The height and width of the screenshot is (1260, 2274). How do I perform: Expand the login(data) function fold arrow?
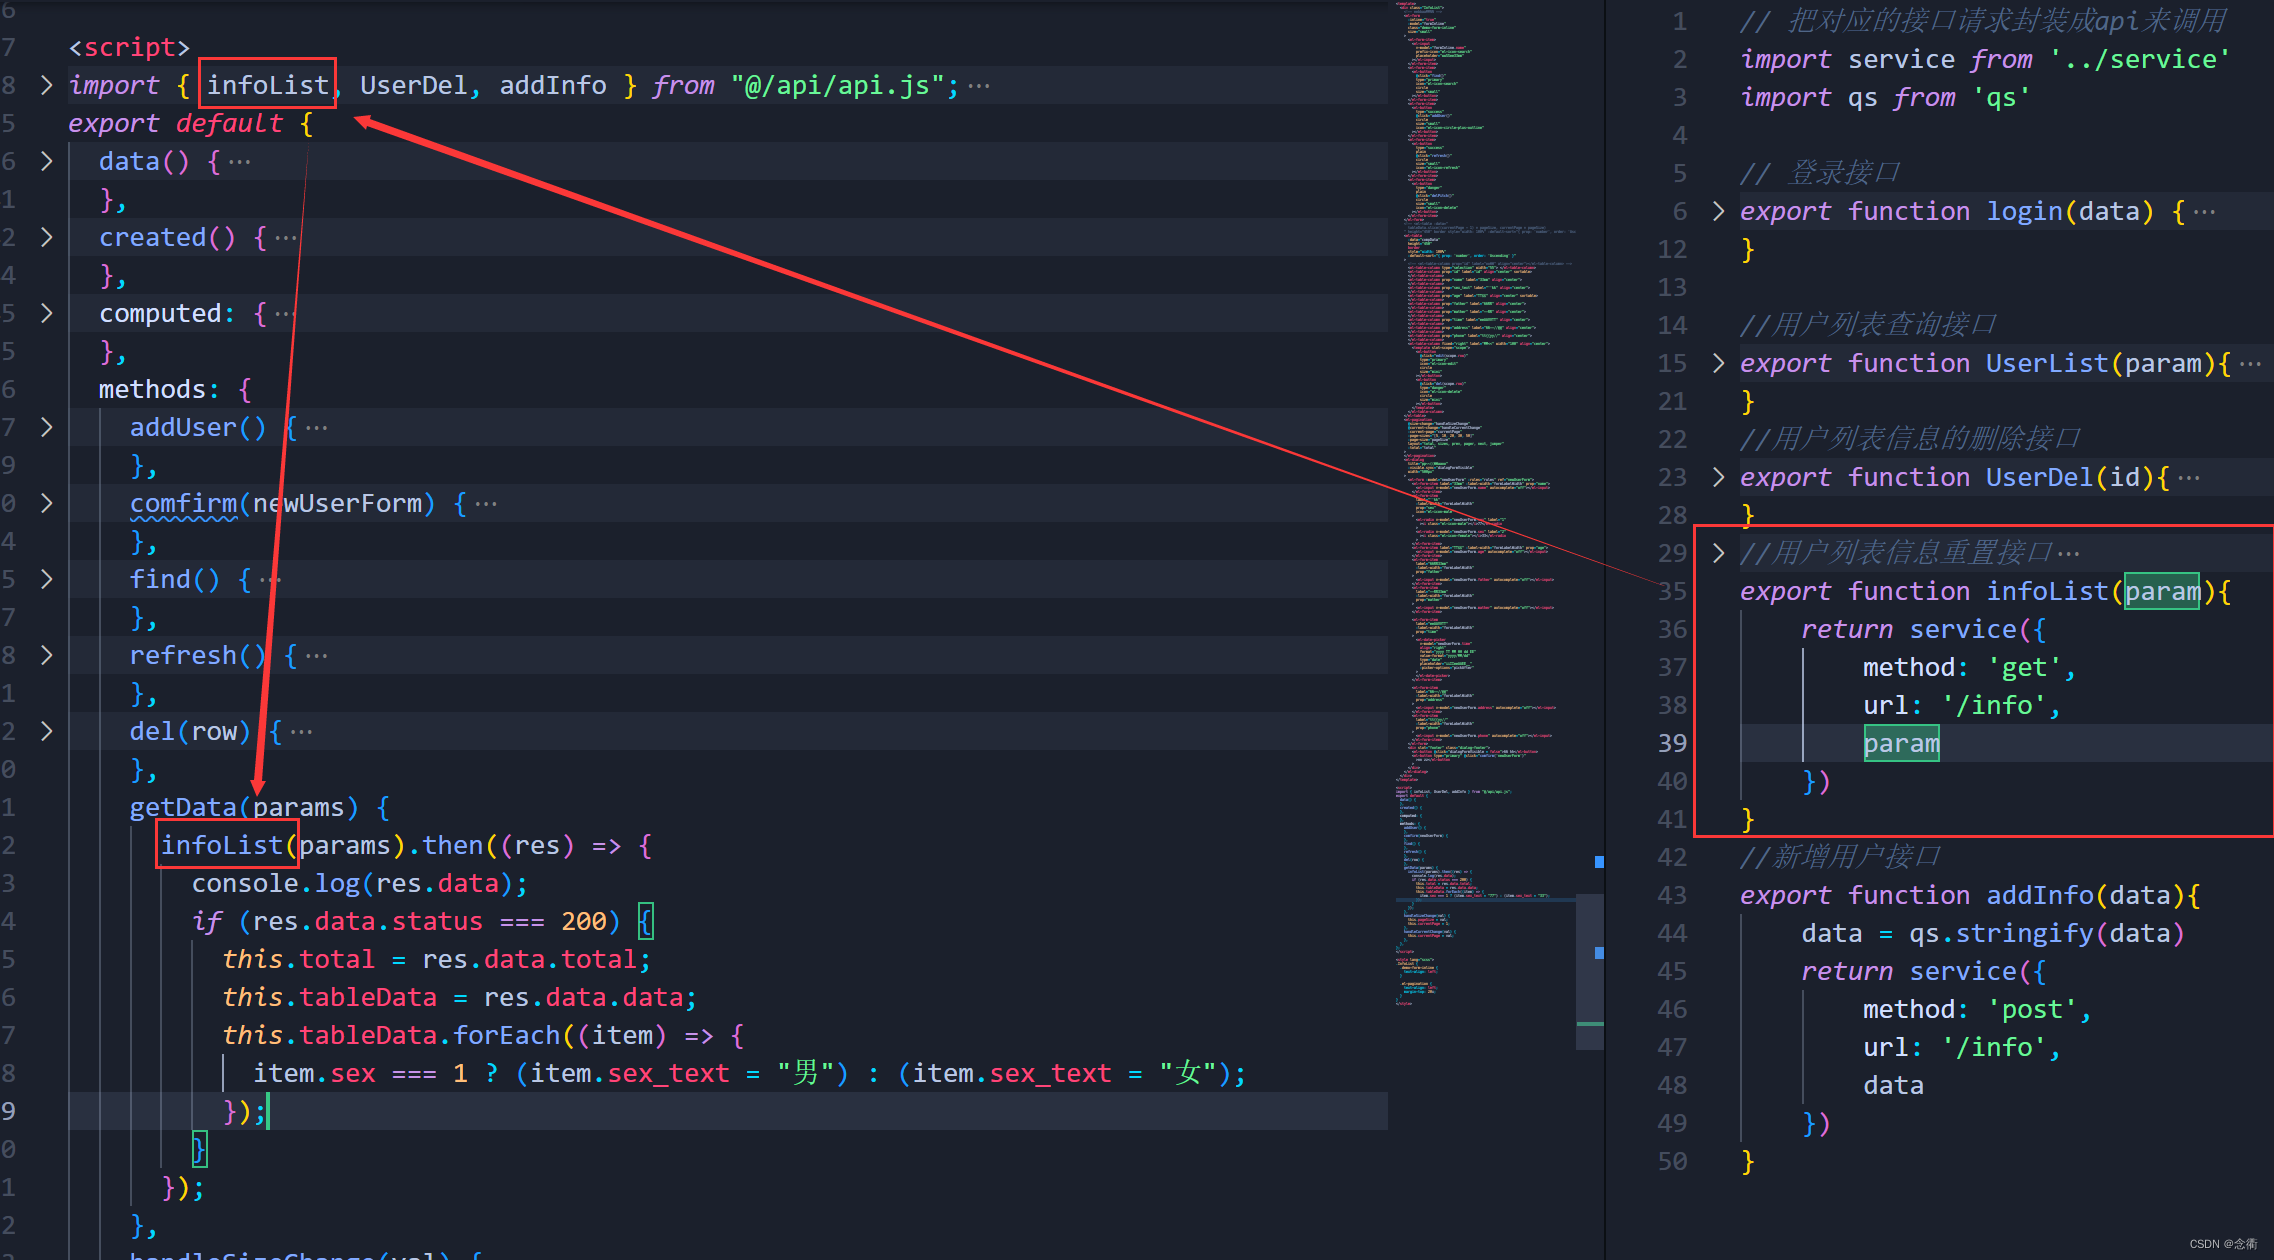[x=1718, y=211]
